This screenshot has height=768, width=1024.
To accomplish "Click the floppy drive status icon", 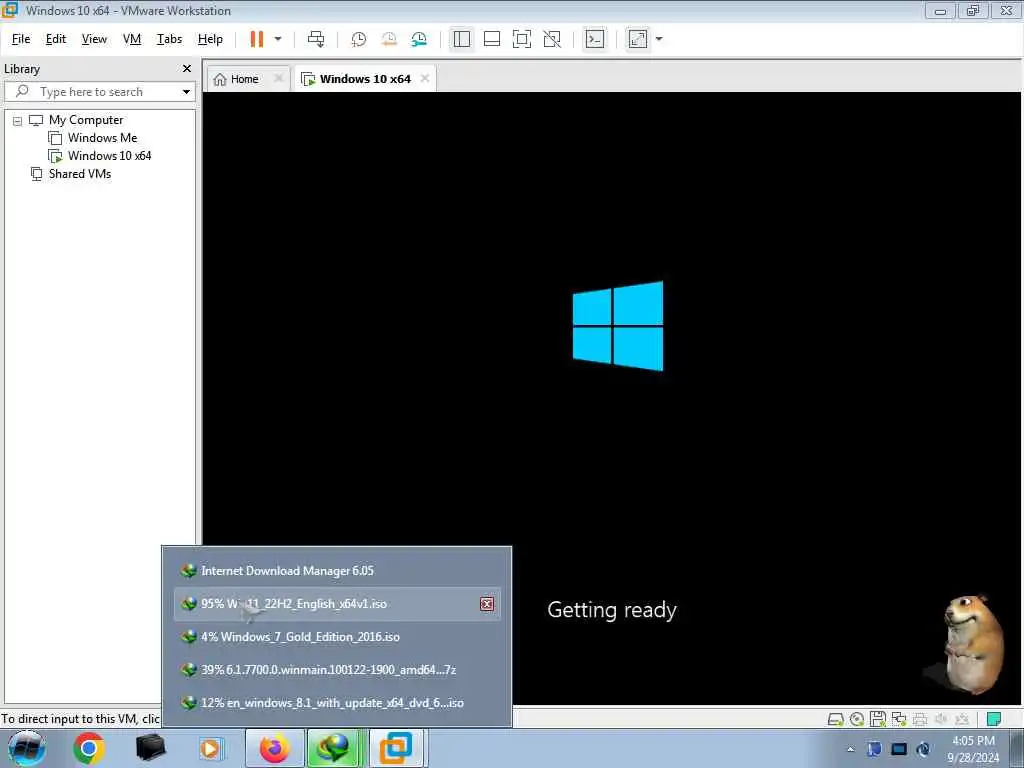I will pos(878,720).
